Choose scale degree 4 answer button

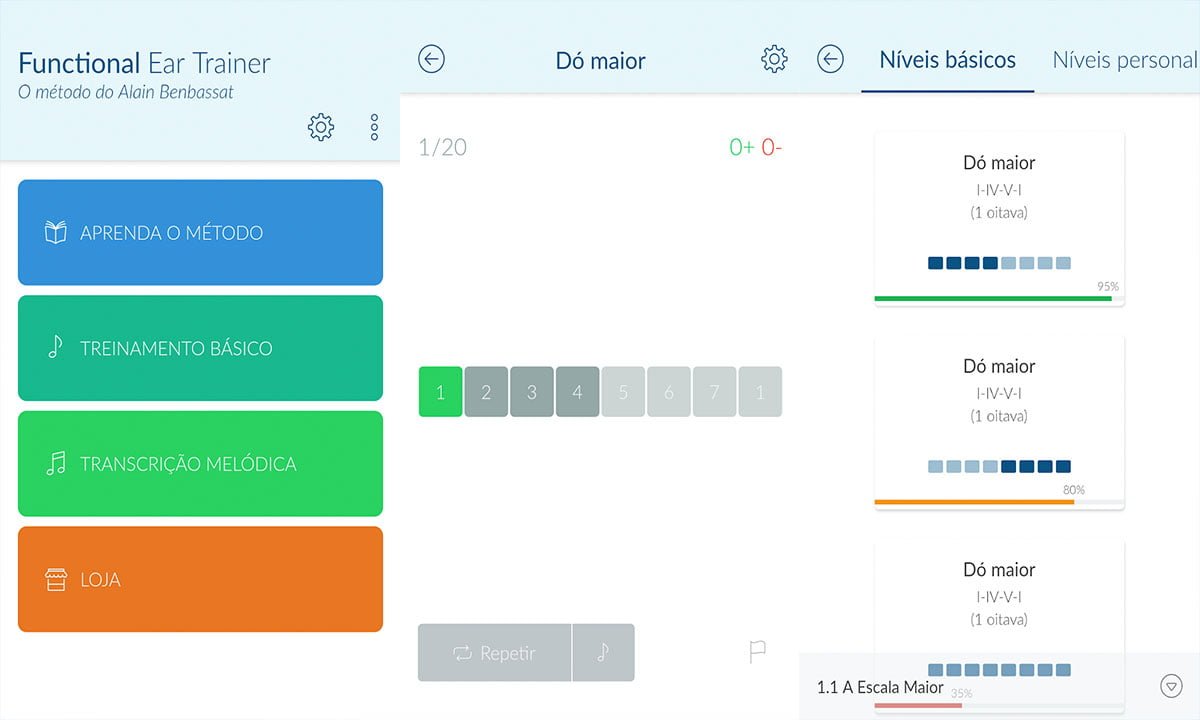point(578,392)
